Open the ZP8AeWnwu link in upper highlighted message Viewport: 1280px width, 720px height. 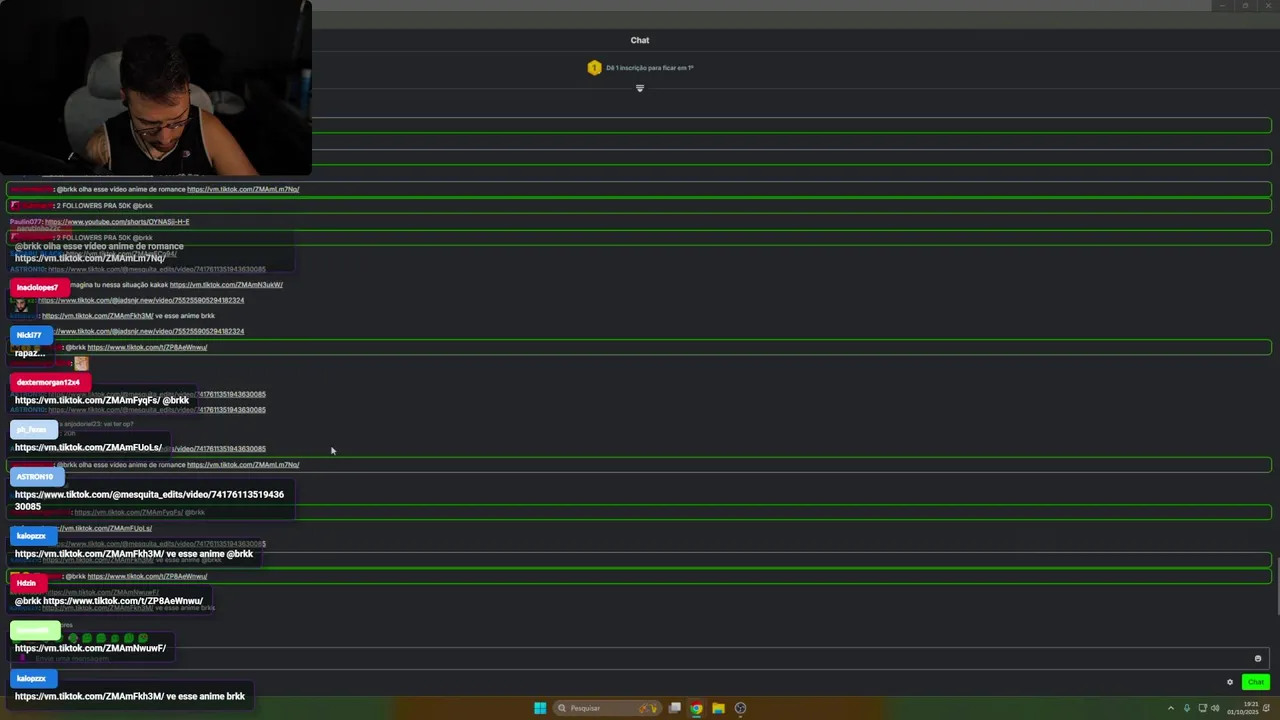click(x=147, y=347)
